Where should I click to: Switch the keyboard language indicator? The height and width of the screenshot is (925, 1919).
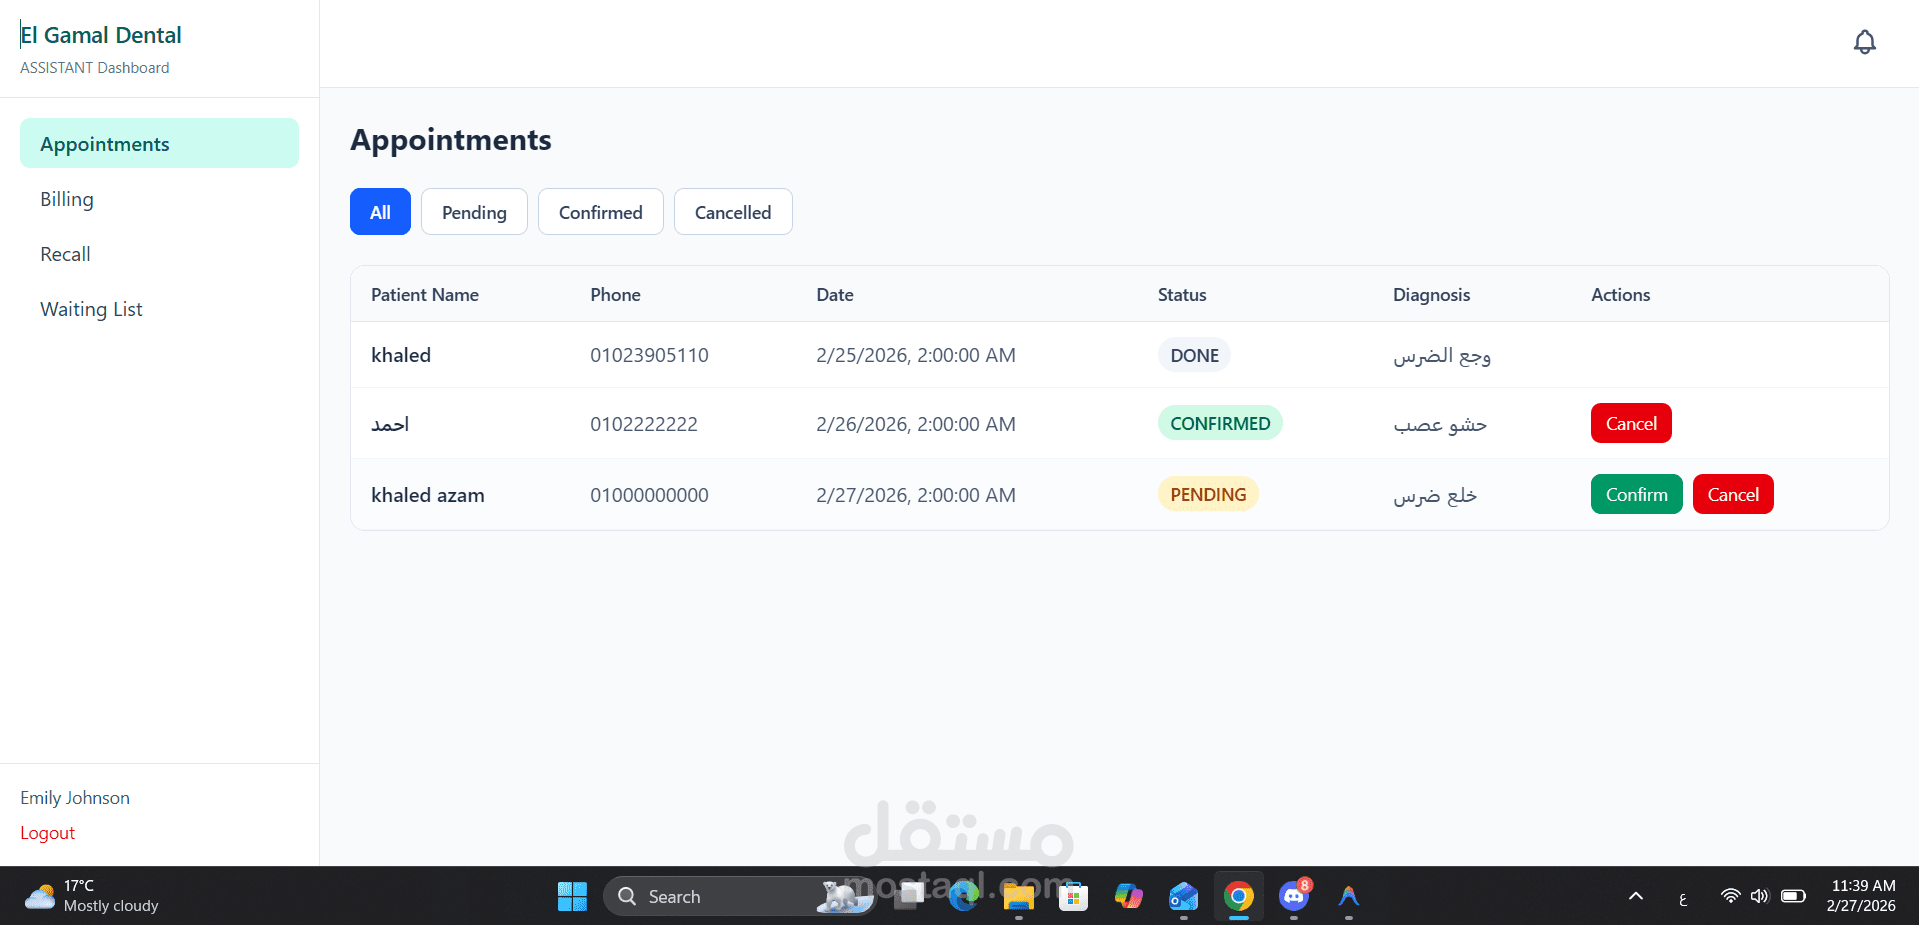1683,897
